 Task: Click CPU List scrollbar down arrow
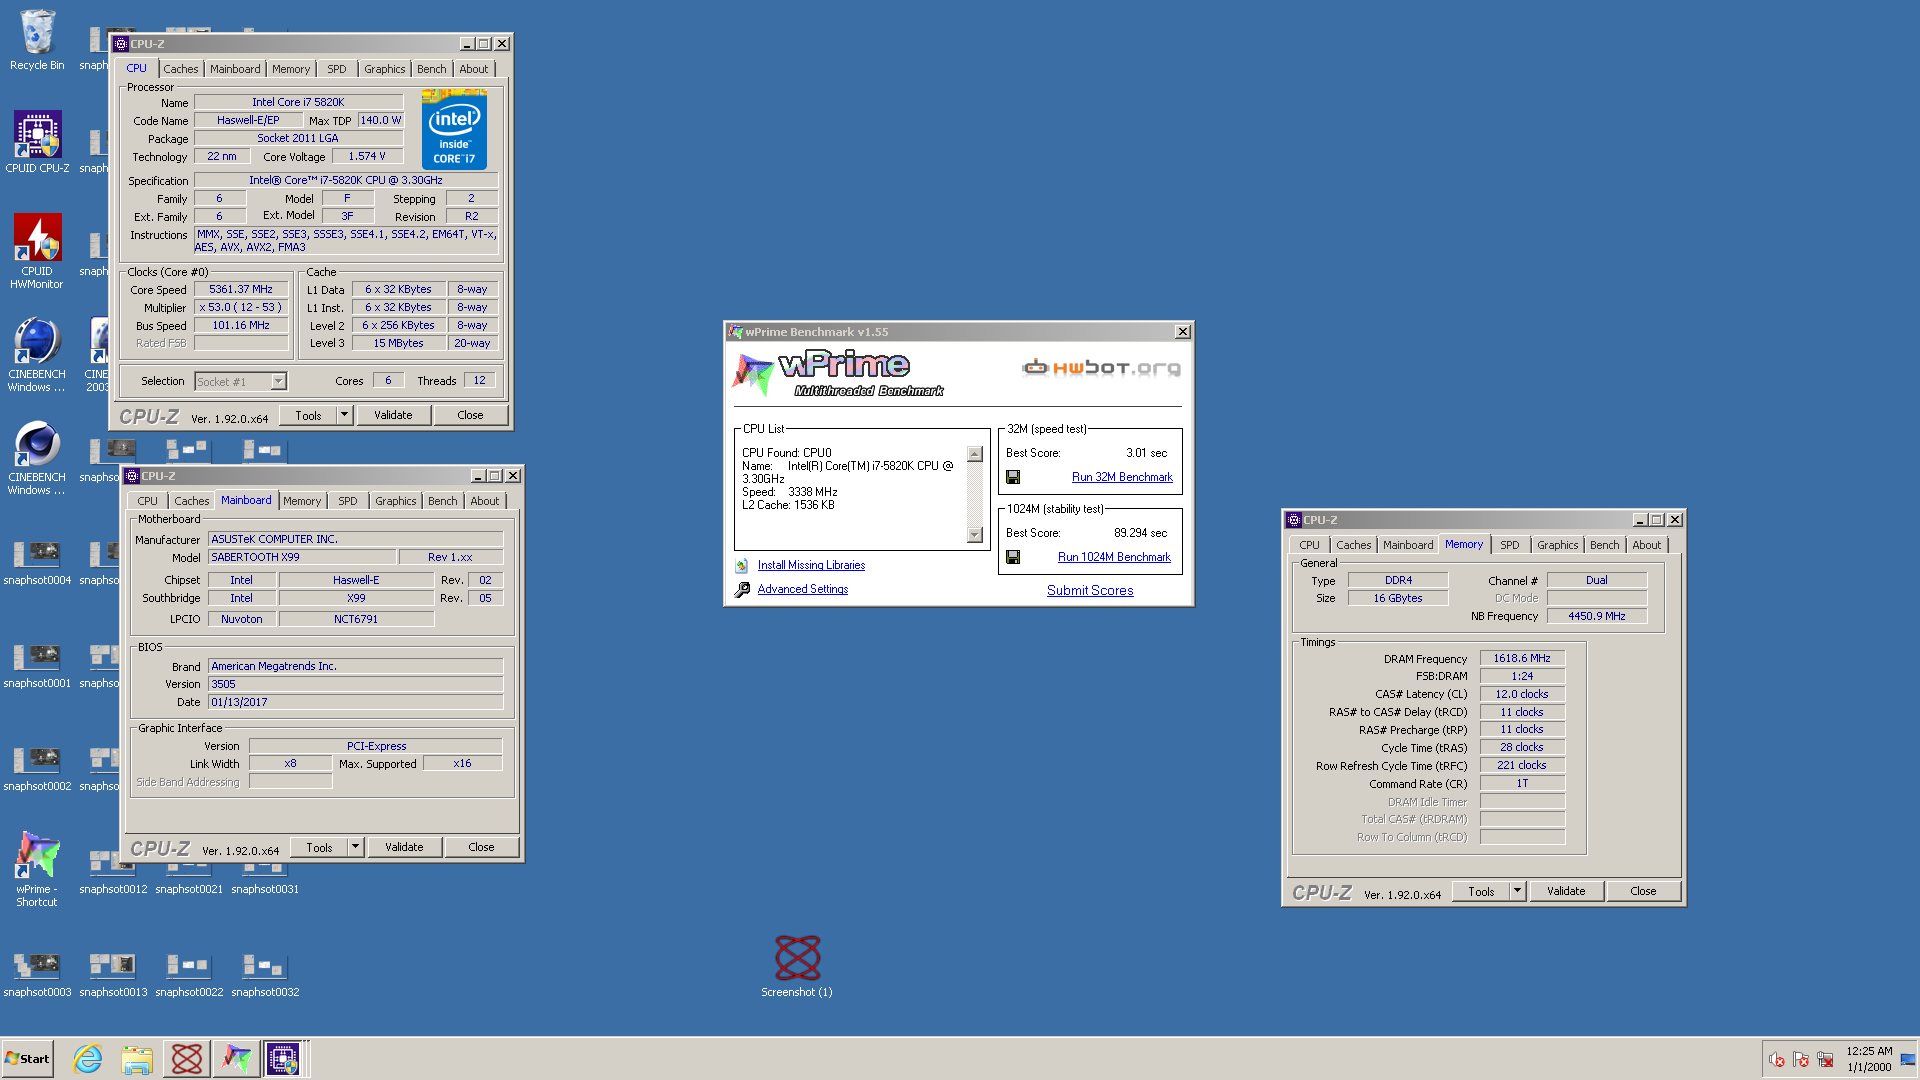coord(975,535)
